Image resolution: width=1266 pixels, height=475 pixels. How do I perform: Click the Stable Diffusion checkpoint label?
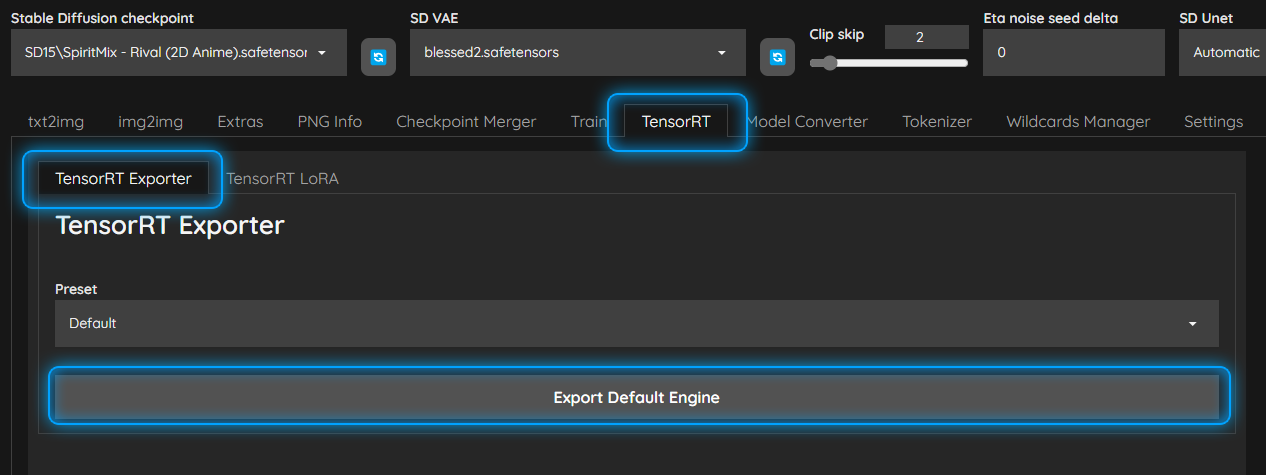[x=102, y=18]
